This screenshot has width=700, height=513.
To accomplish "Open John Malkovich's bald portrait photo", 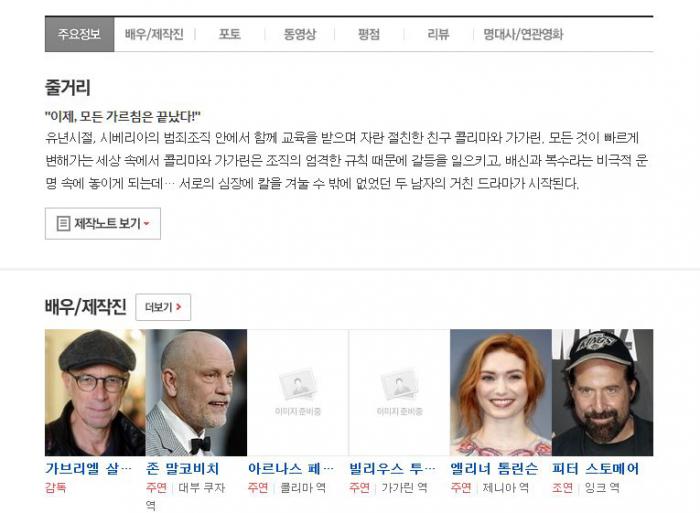I will coord(197,392).
